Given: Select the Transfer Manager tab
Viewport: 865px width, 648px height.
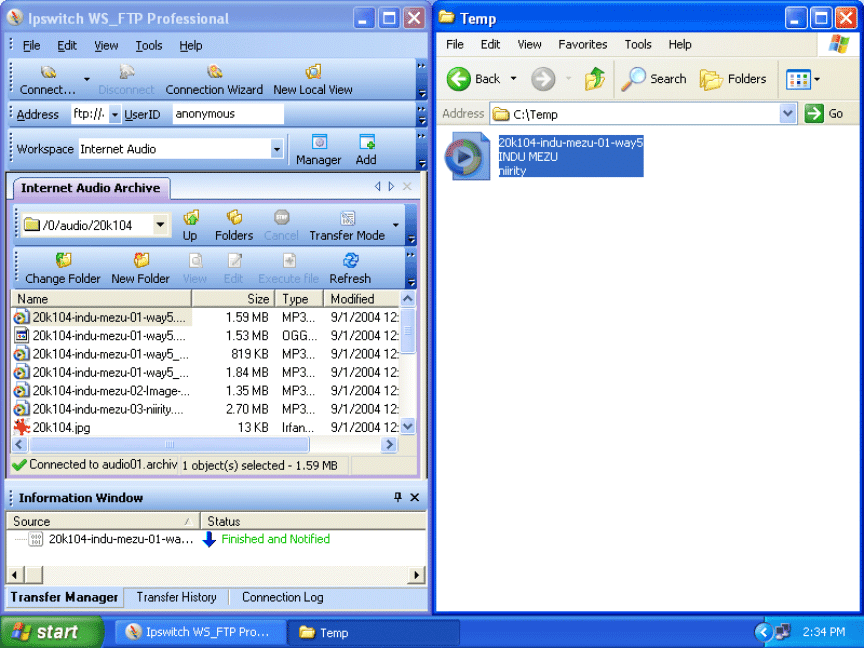Looking at the screenshot, I should [64, 597].
